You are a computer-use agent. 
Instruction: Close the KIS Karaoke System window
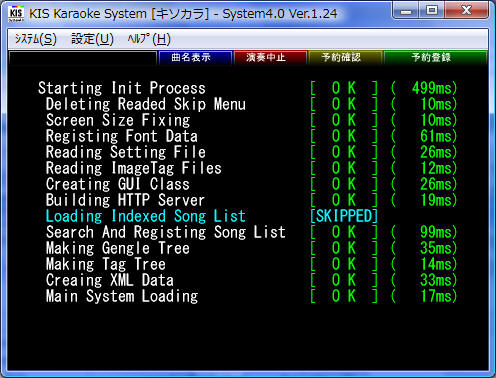tap(466, 11)
